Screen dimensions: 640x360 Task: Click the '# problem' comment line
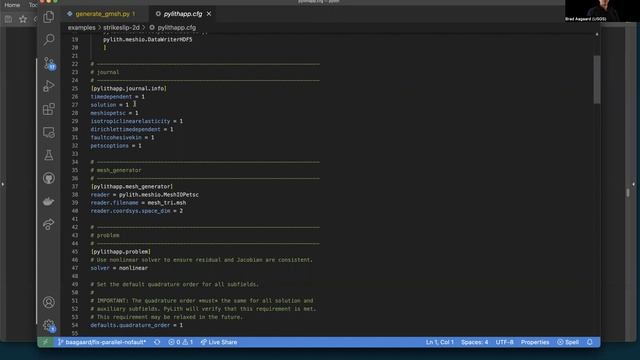105,236
